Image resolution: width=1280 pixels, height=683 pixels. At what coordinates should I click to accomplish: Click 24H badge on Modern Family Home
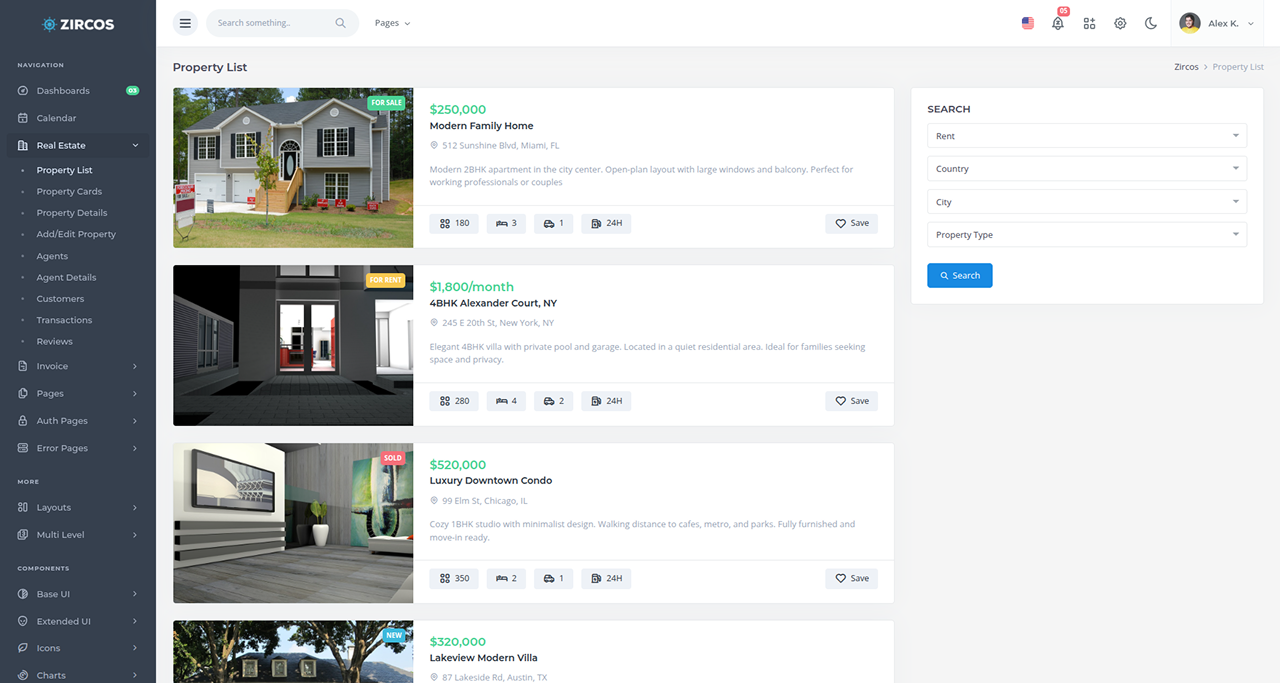pyautogui.click(x=606, y=223)
